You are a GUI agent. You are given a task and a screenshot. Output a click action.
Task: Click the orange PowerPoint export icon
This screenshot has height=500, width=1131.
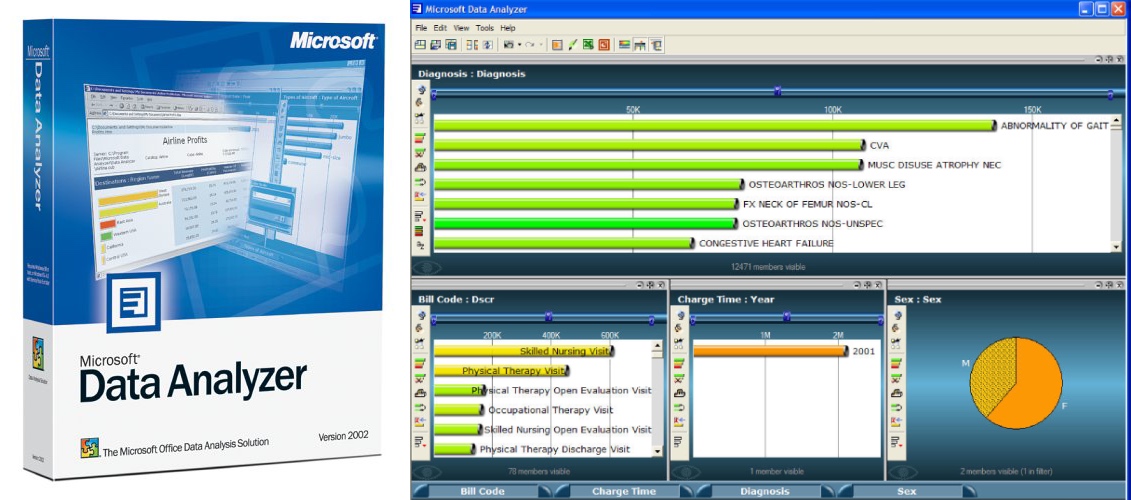[x=604, y=45]
